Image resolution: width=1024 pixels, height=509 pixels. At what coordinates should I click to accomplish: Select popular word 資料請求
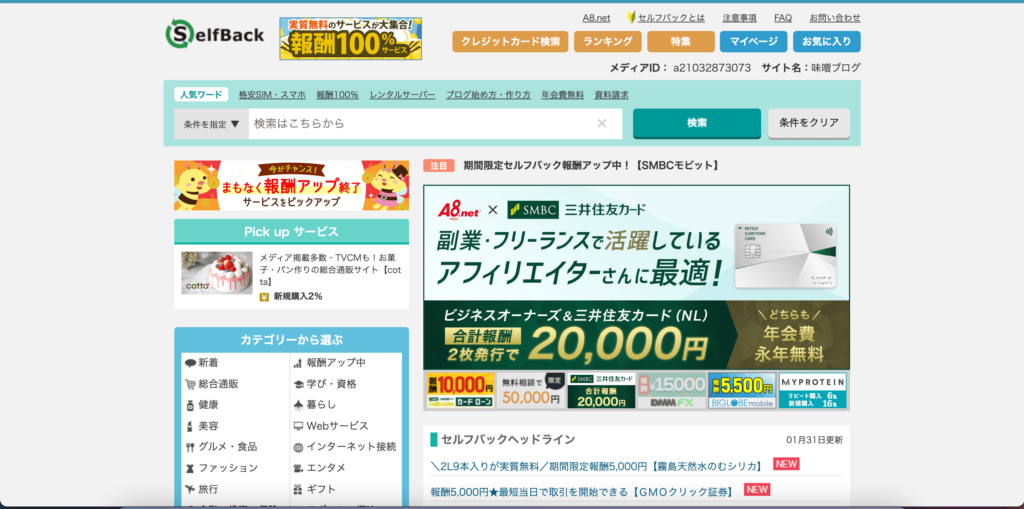pyautogui.click(x=611, y=95)
